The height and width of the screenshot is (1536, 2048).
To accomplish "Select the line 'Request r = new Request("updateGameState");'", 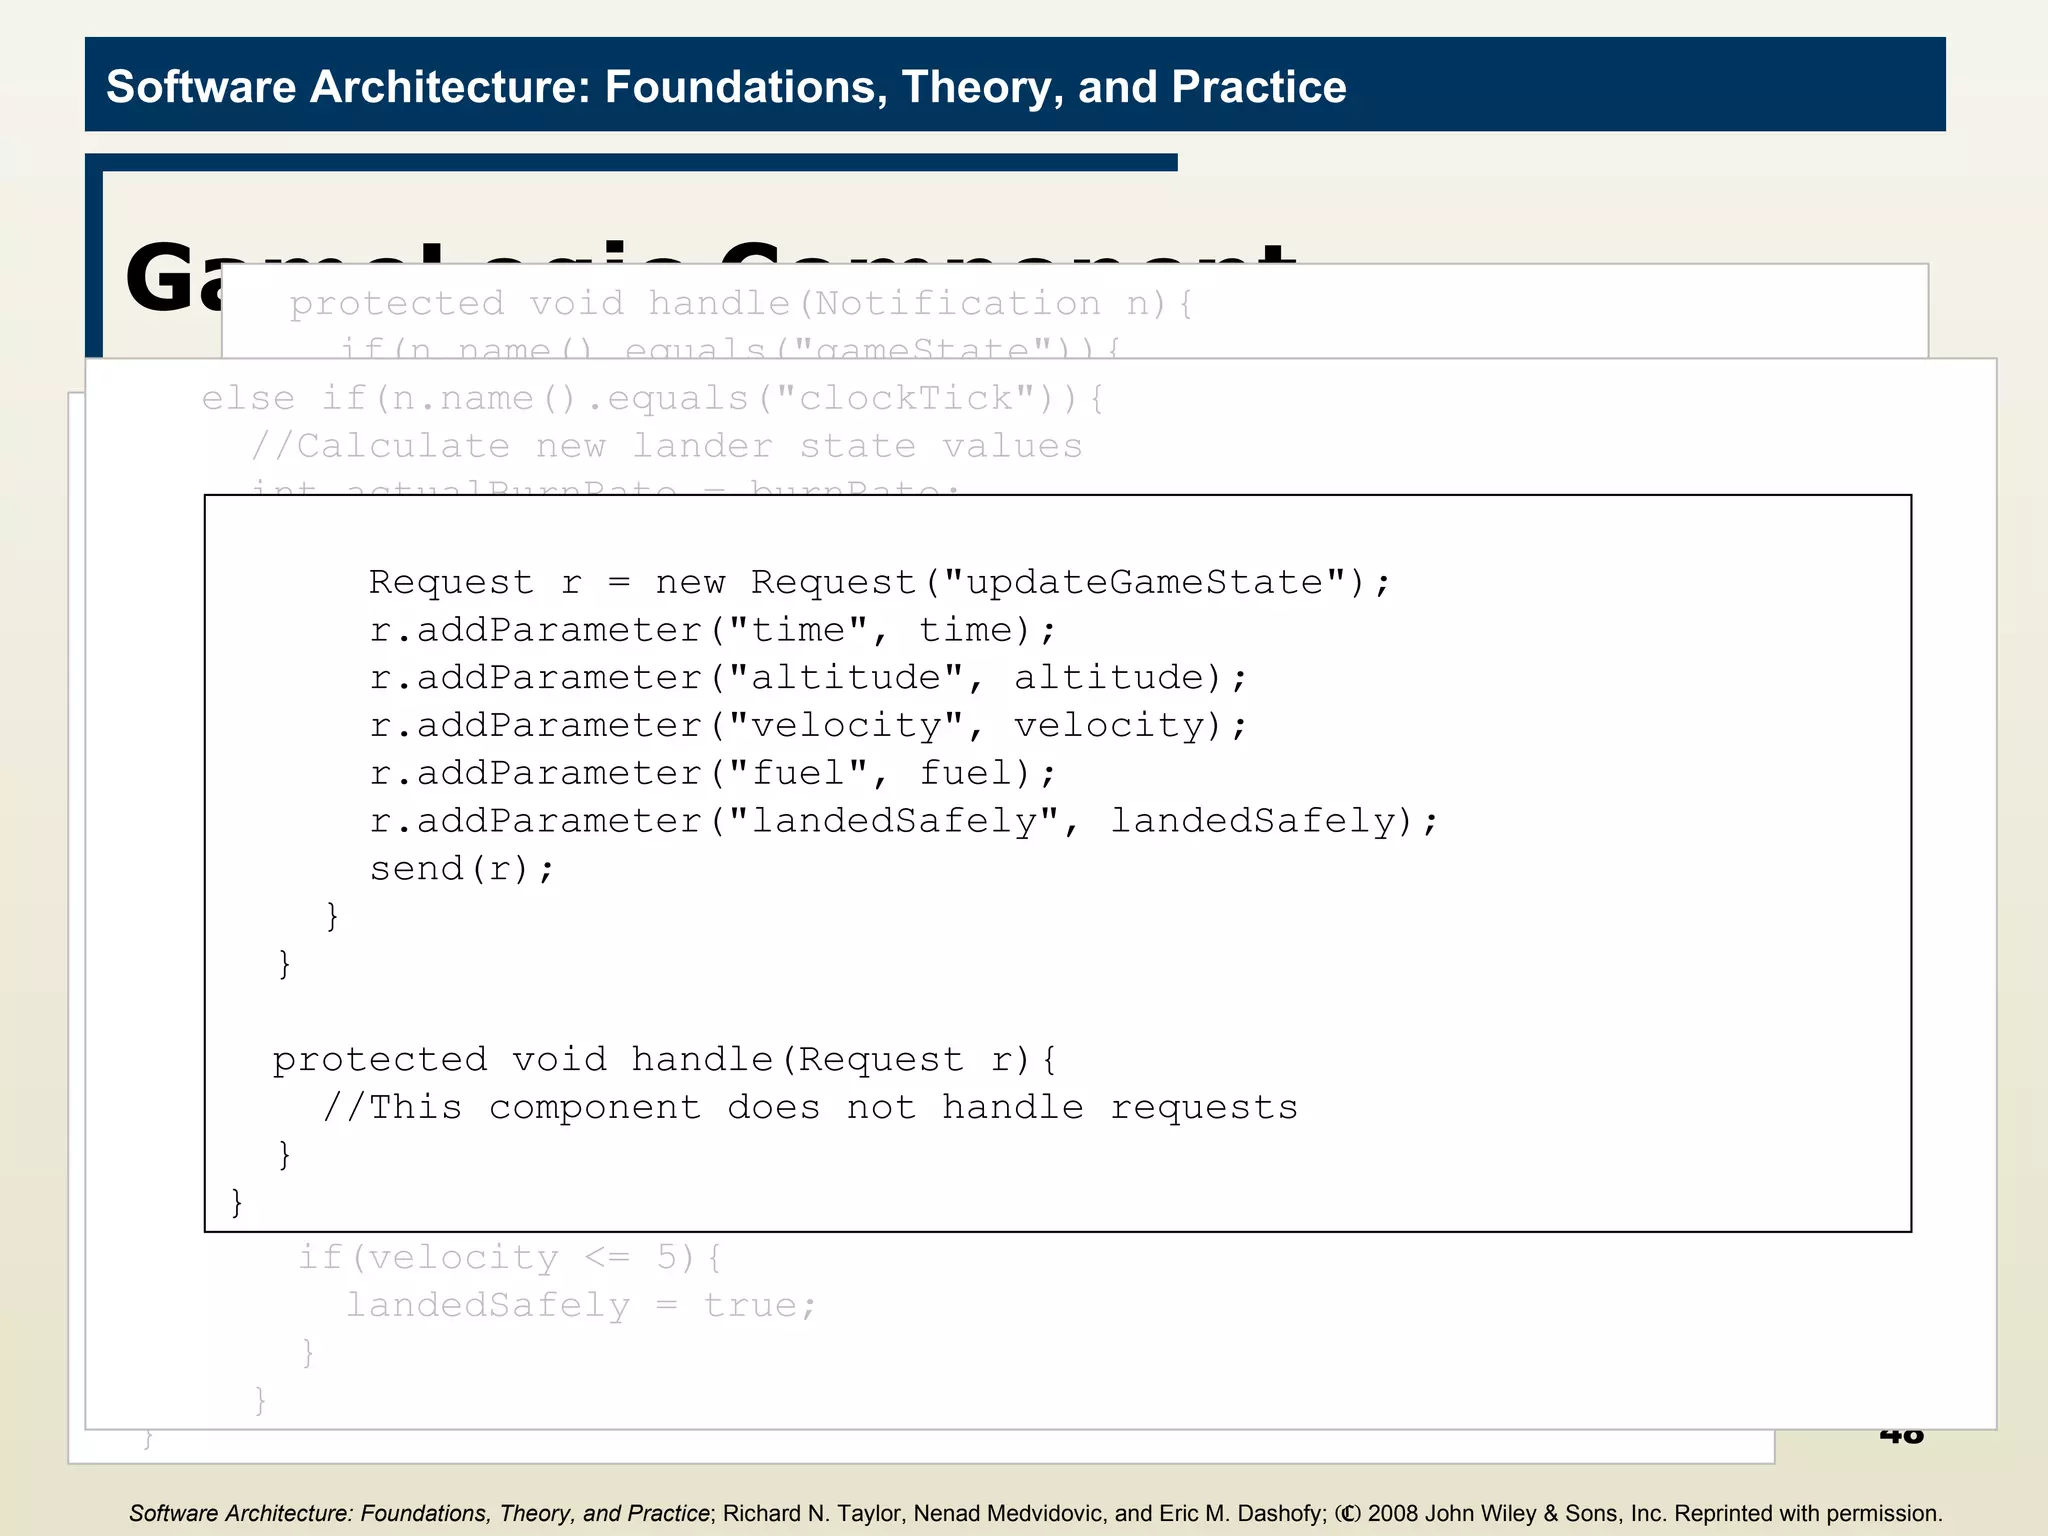I will click(879, 582).
